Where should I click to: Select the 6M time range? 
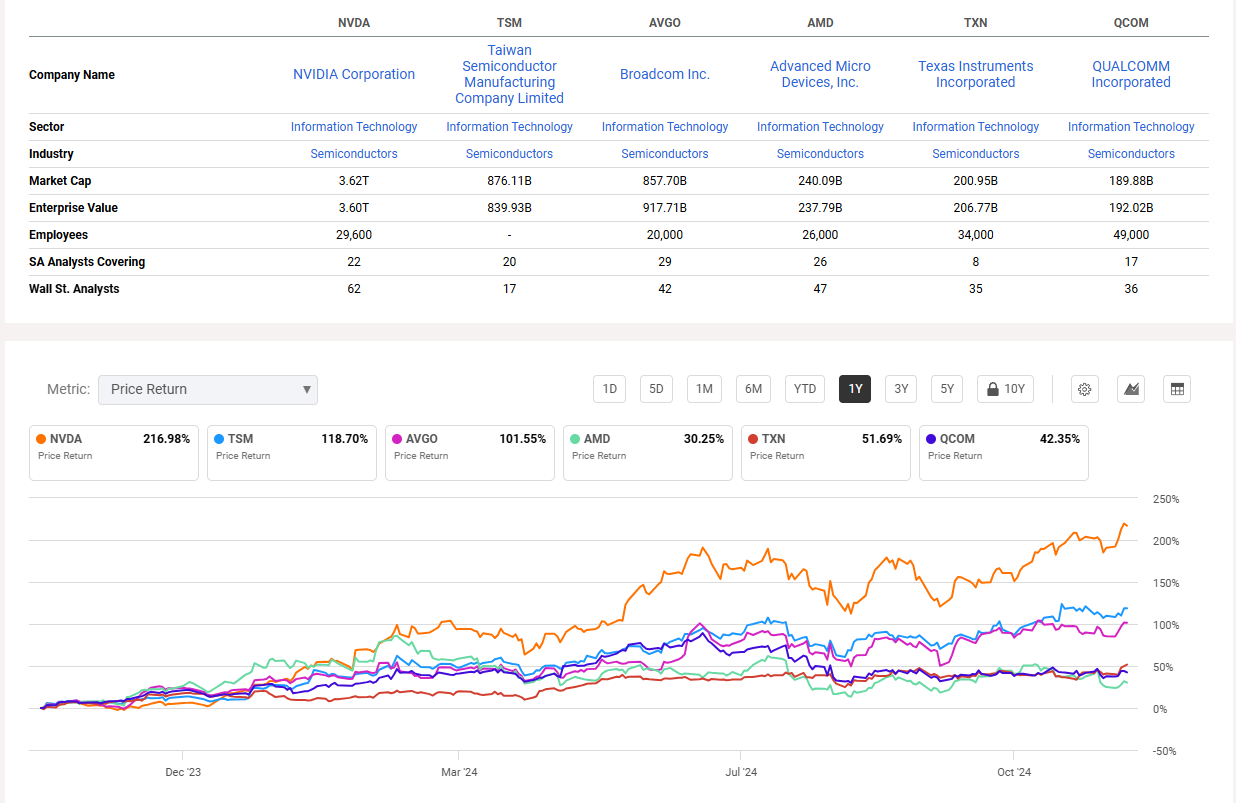coord(753,389)
